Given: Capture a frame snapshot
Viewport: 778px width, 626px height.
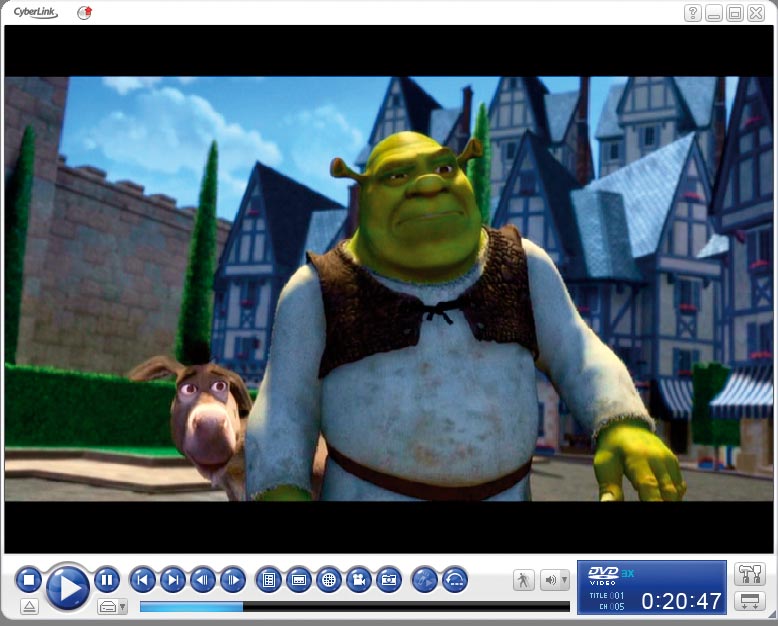Looking at the screenshot, I should [389, 579].
